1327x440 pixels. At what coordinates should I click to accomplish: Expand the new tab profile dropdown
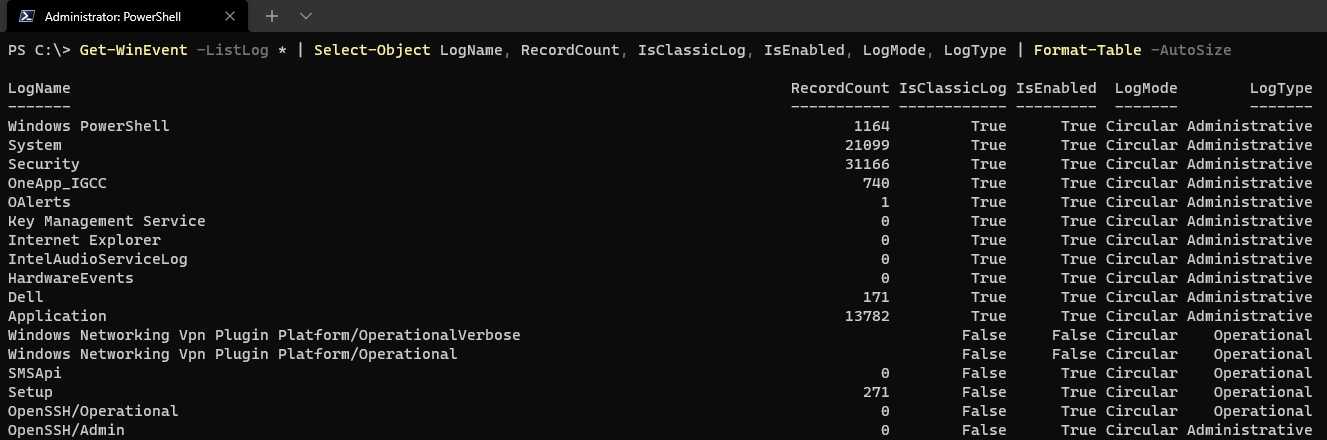[x=306, y=16]
